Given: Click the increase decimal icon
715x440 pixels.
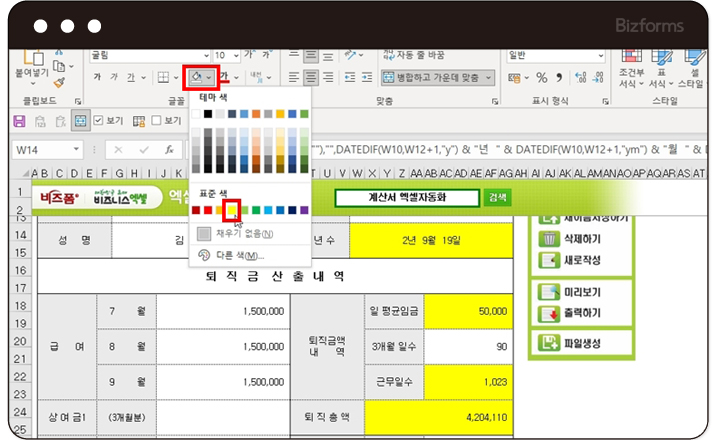Looking at the screenshot, I should 580,78.
